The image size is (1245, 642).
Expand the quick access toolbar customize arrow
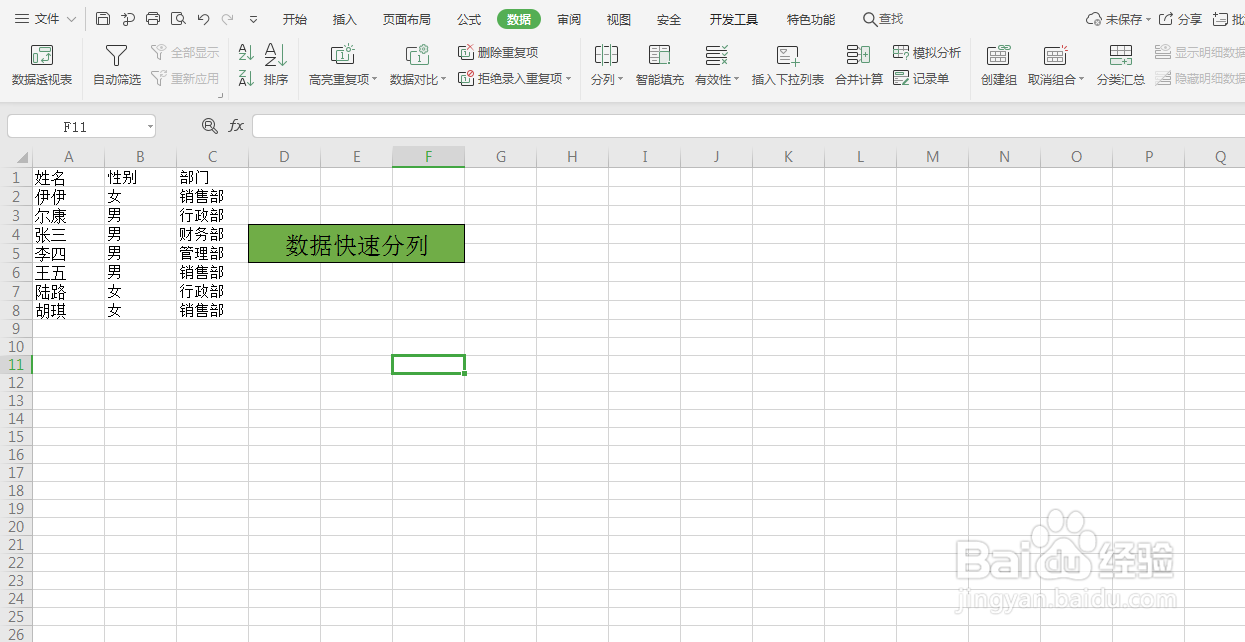[x=253, y=19]
